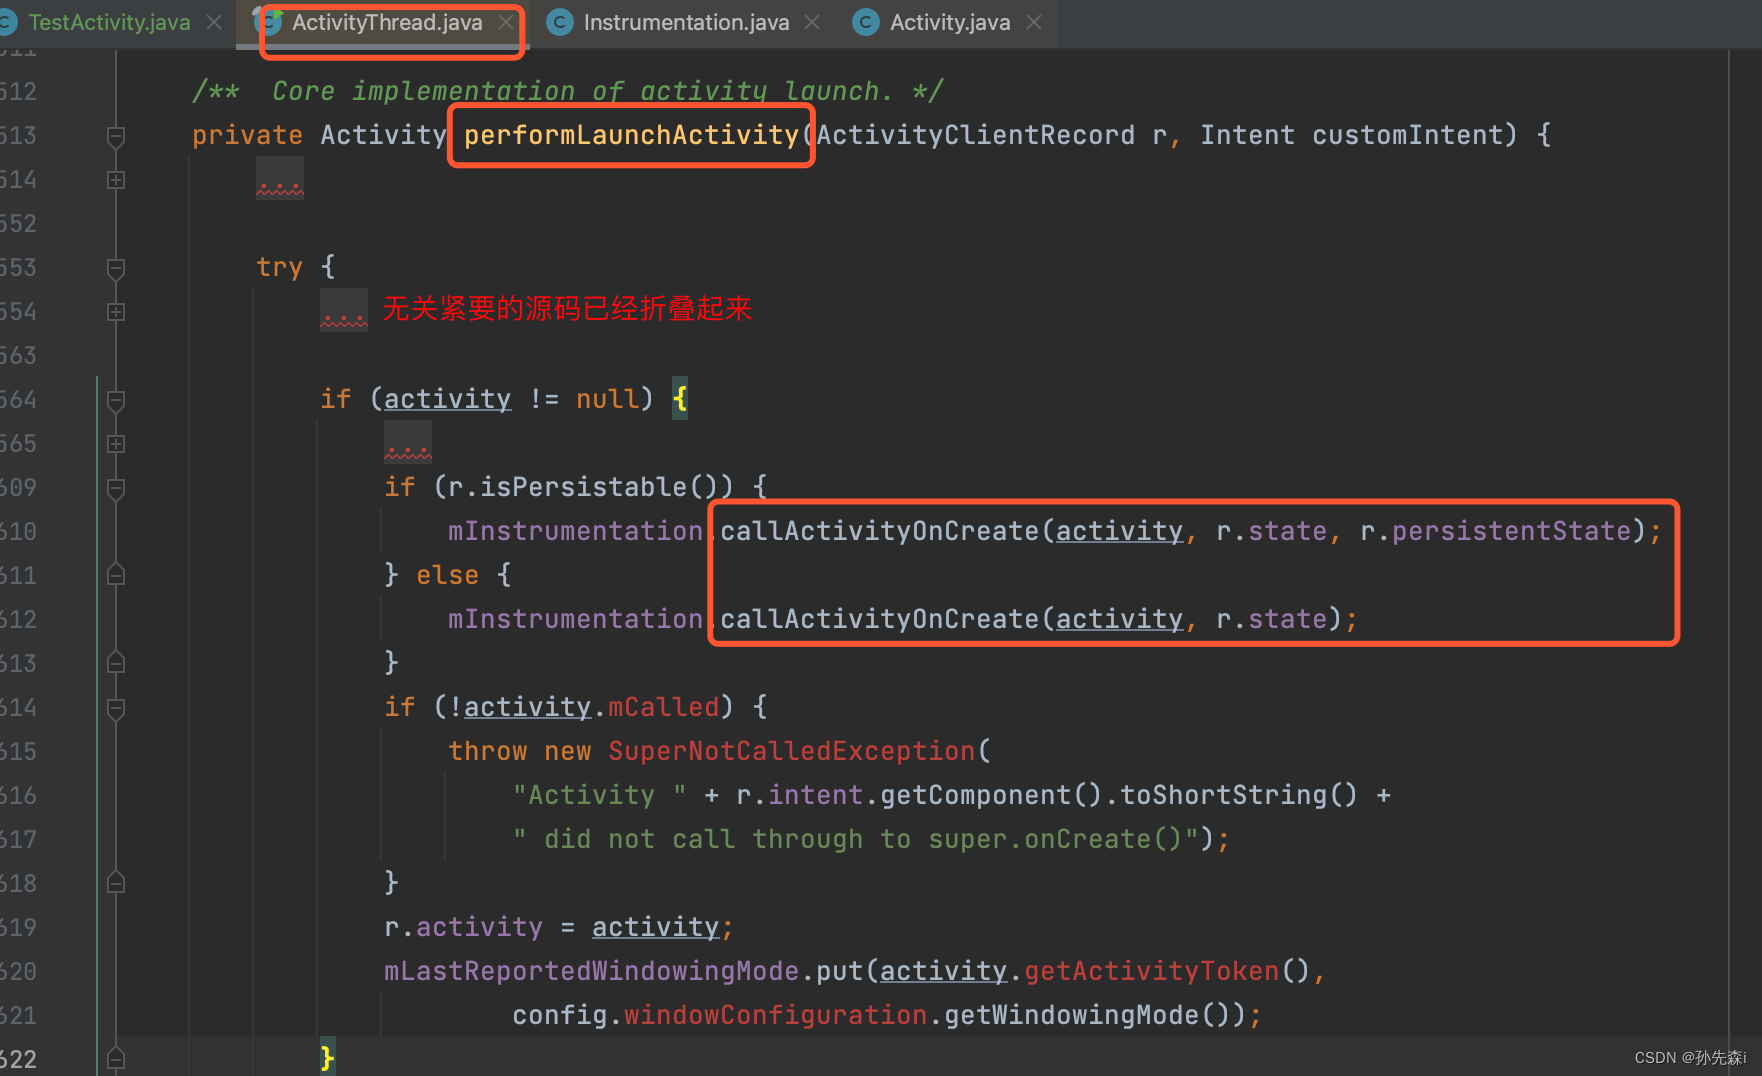Close the TestActivity.java tab
The image size is (1762, 1076).
[x=214, y=22]
